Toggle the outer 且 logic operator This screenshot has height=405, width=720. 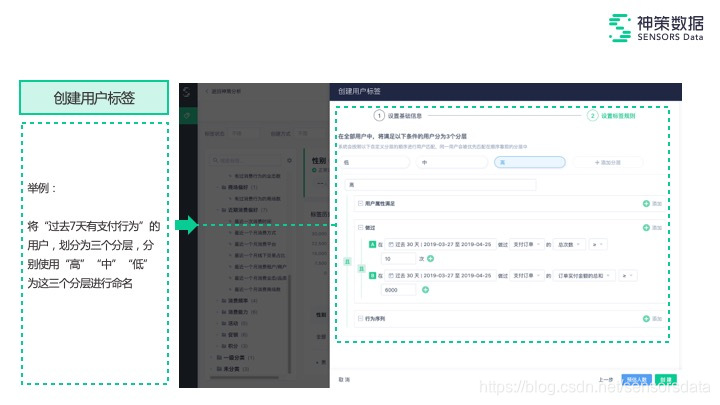[x=348, y=261]
